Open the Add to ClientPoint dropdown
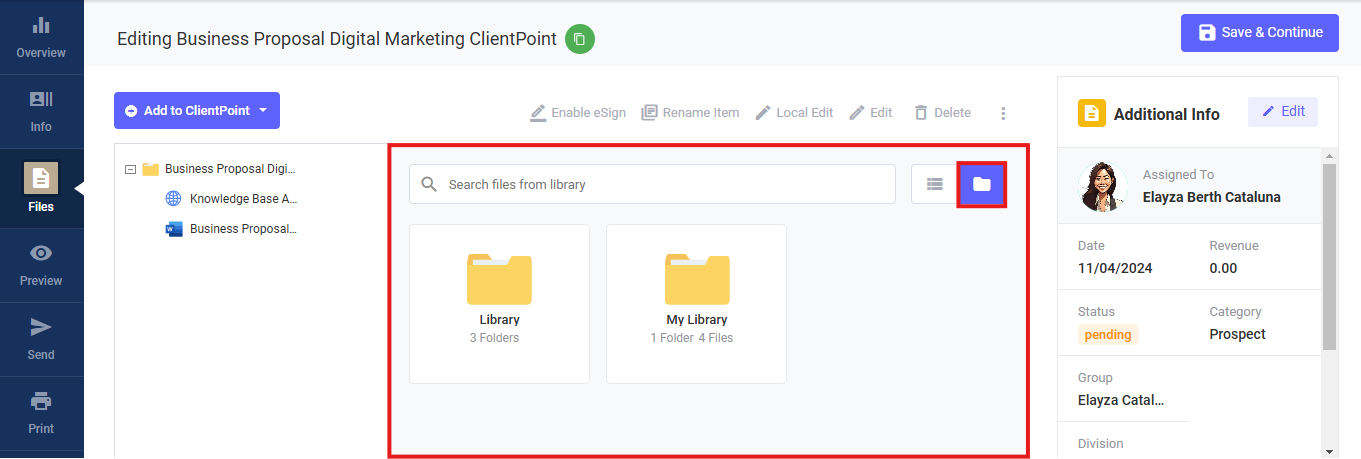The width and height of the screenshot is (1361, 459). pos(197,111)
